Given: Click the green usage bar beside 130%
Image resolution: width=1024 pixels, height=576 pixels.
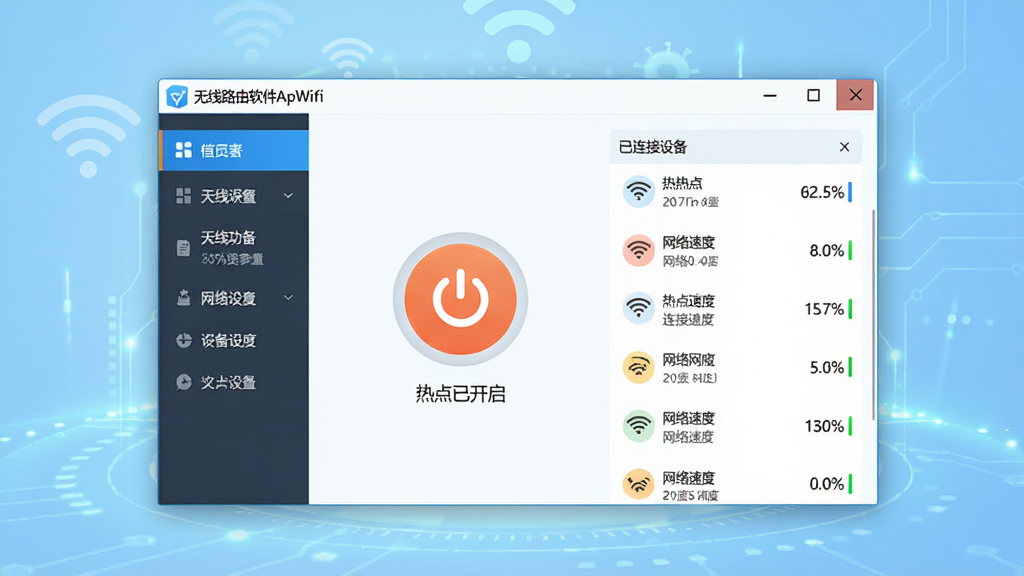Looking at the screenshot, I should [x=850, y=426].
